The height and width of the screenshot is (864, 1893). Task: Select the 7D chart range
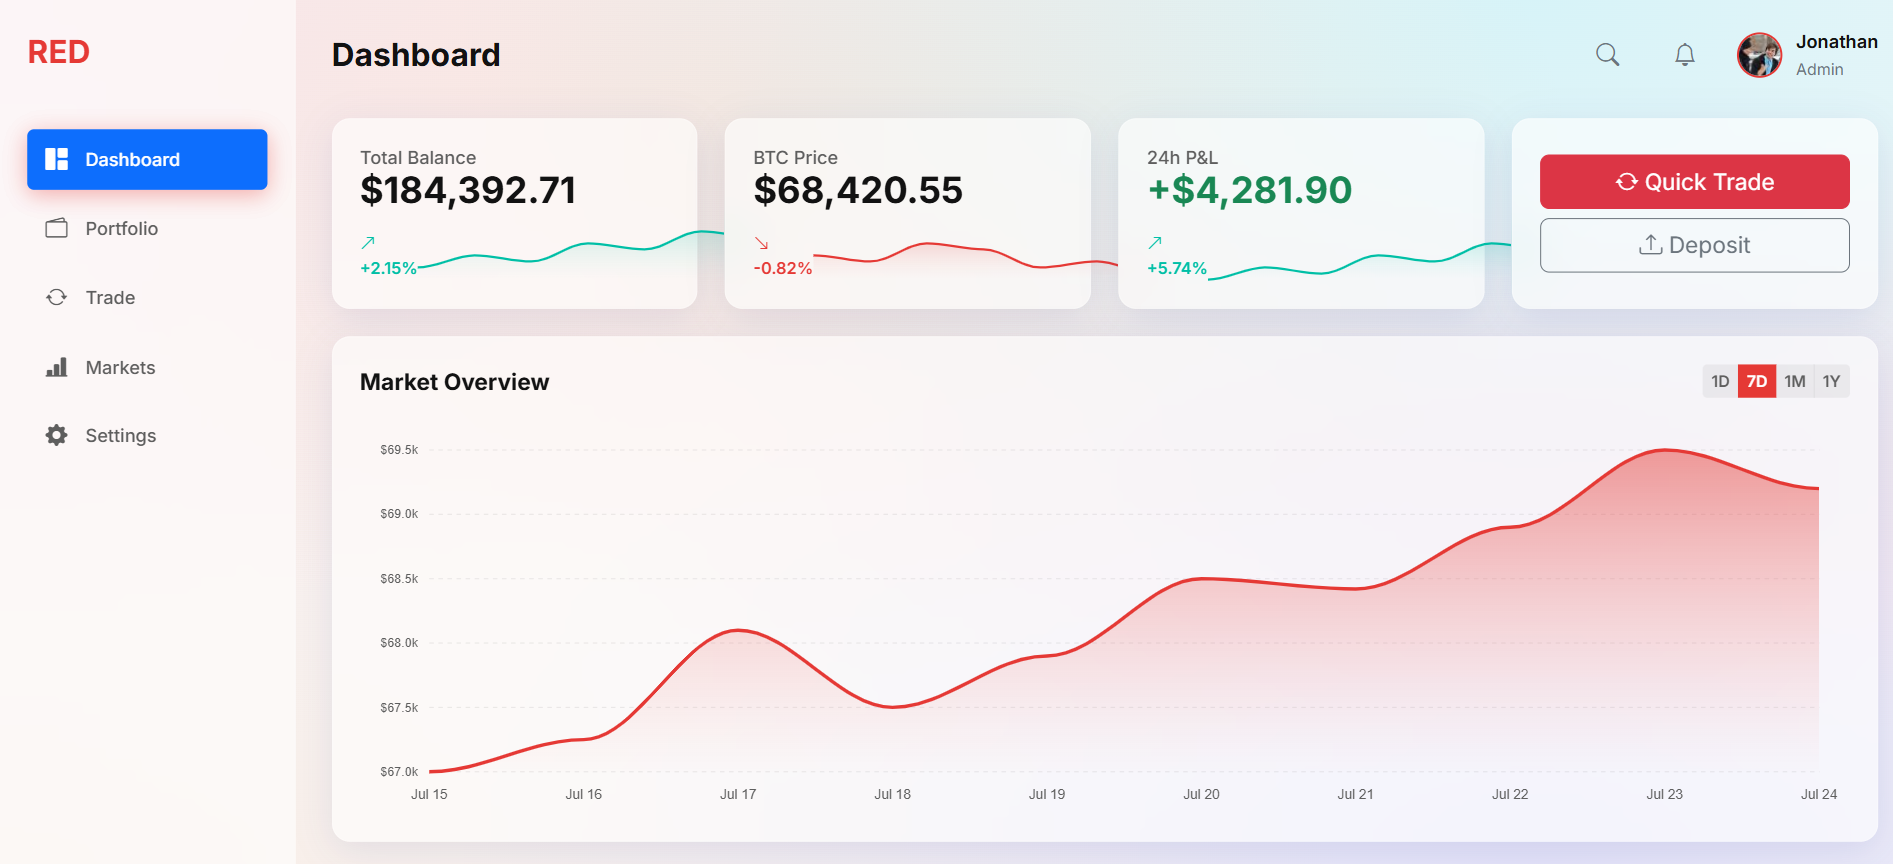point(1756,381)
